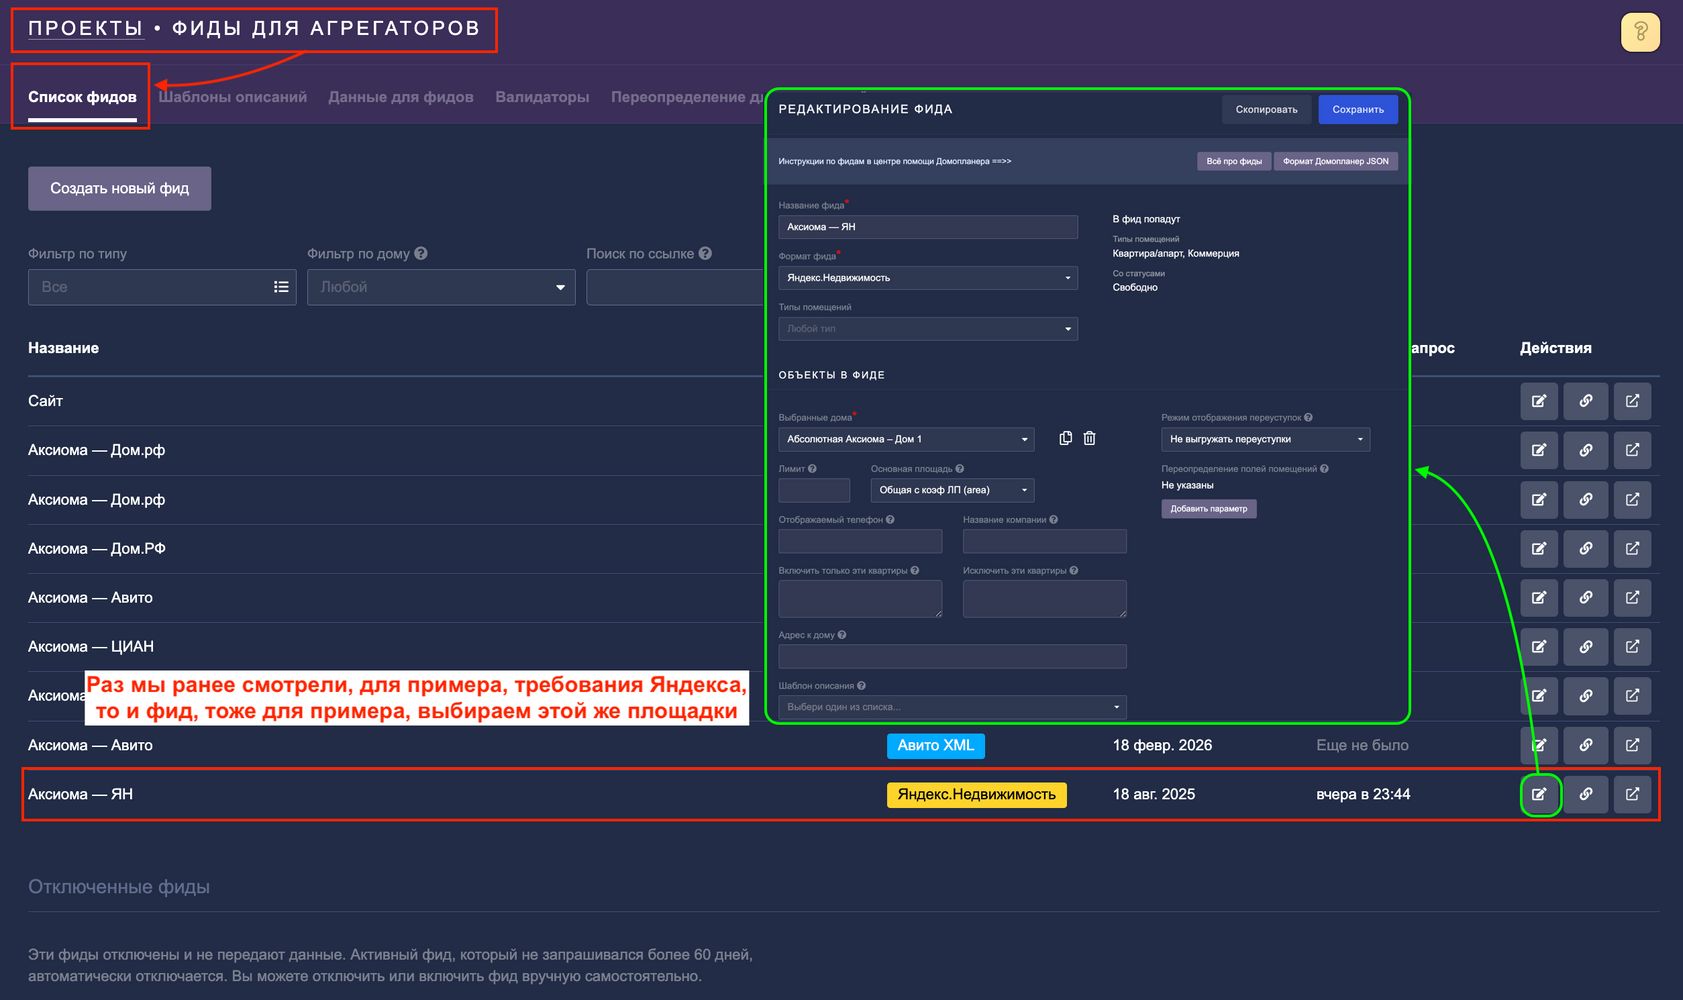This screenshot has height=1000, width=1683.
Task: Click help icon next to Фильтр по дому
Action: click(x=421, y=253)
